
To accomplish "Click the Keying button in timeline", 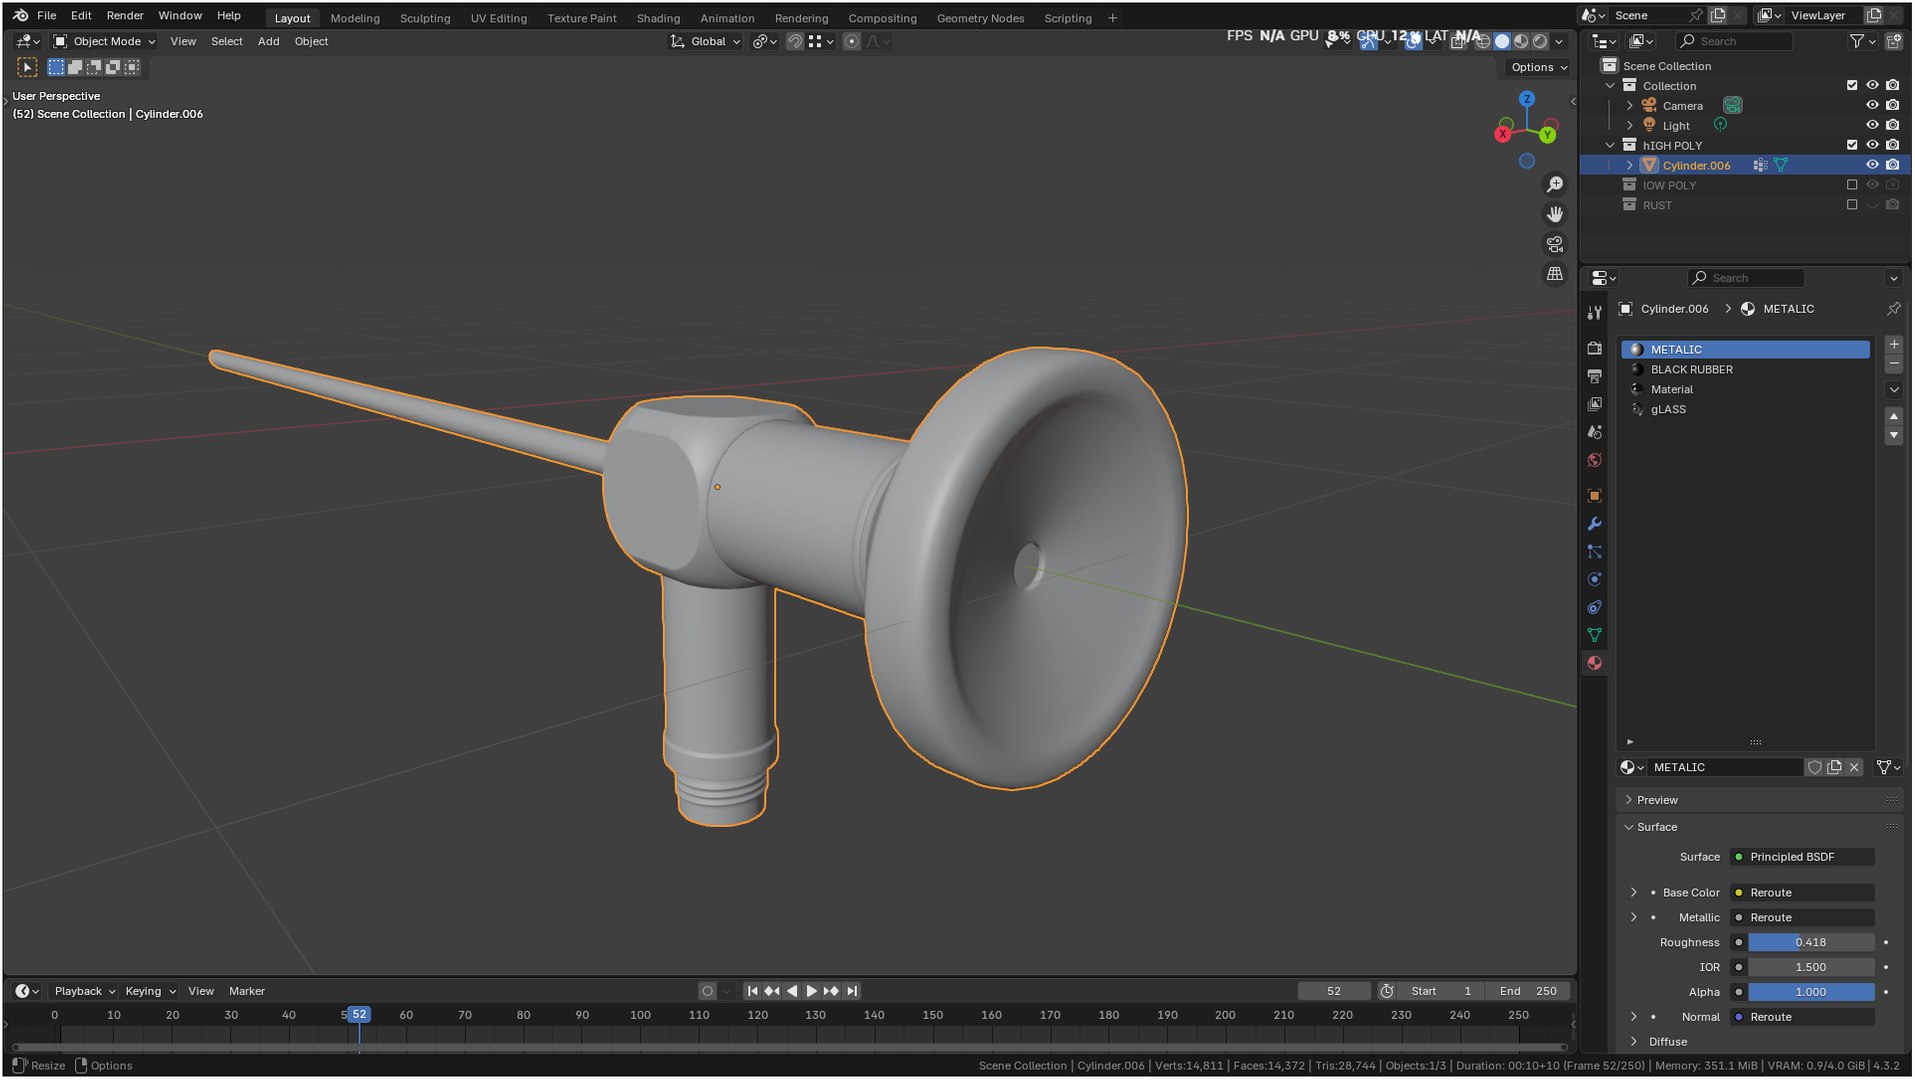I will pyautogui.click(x=150, y=991).
